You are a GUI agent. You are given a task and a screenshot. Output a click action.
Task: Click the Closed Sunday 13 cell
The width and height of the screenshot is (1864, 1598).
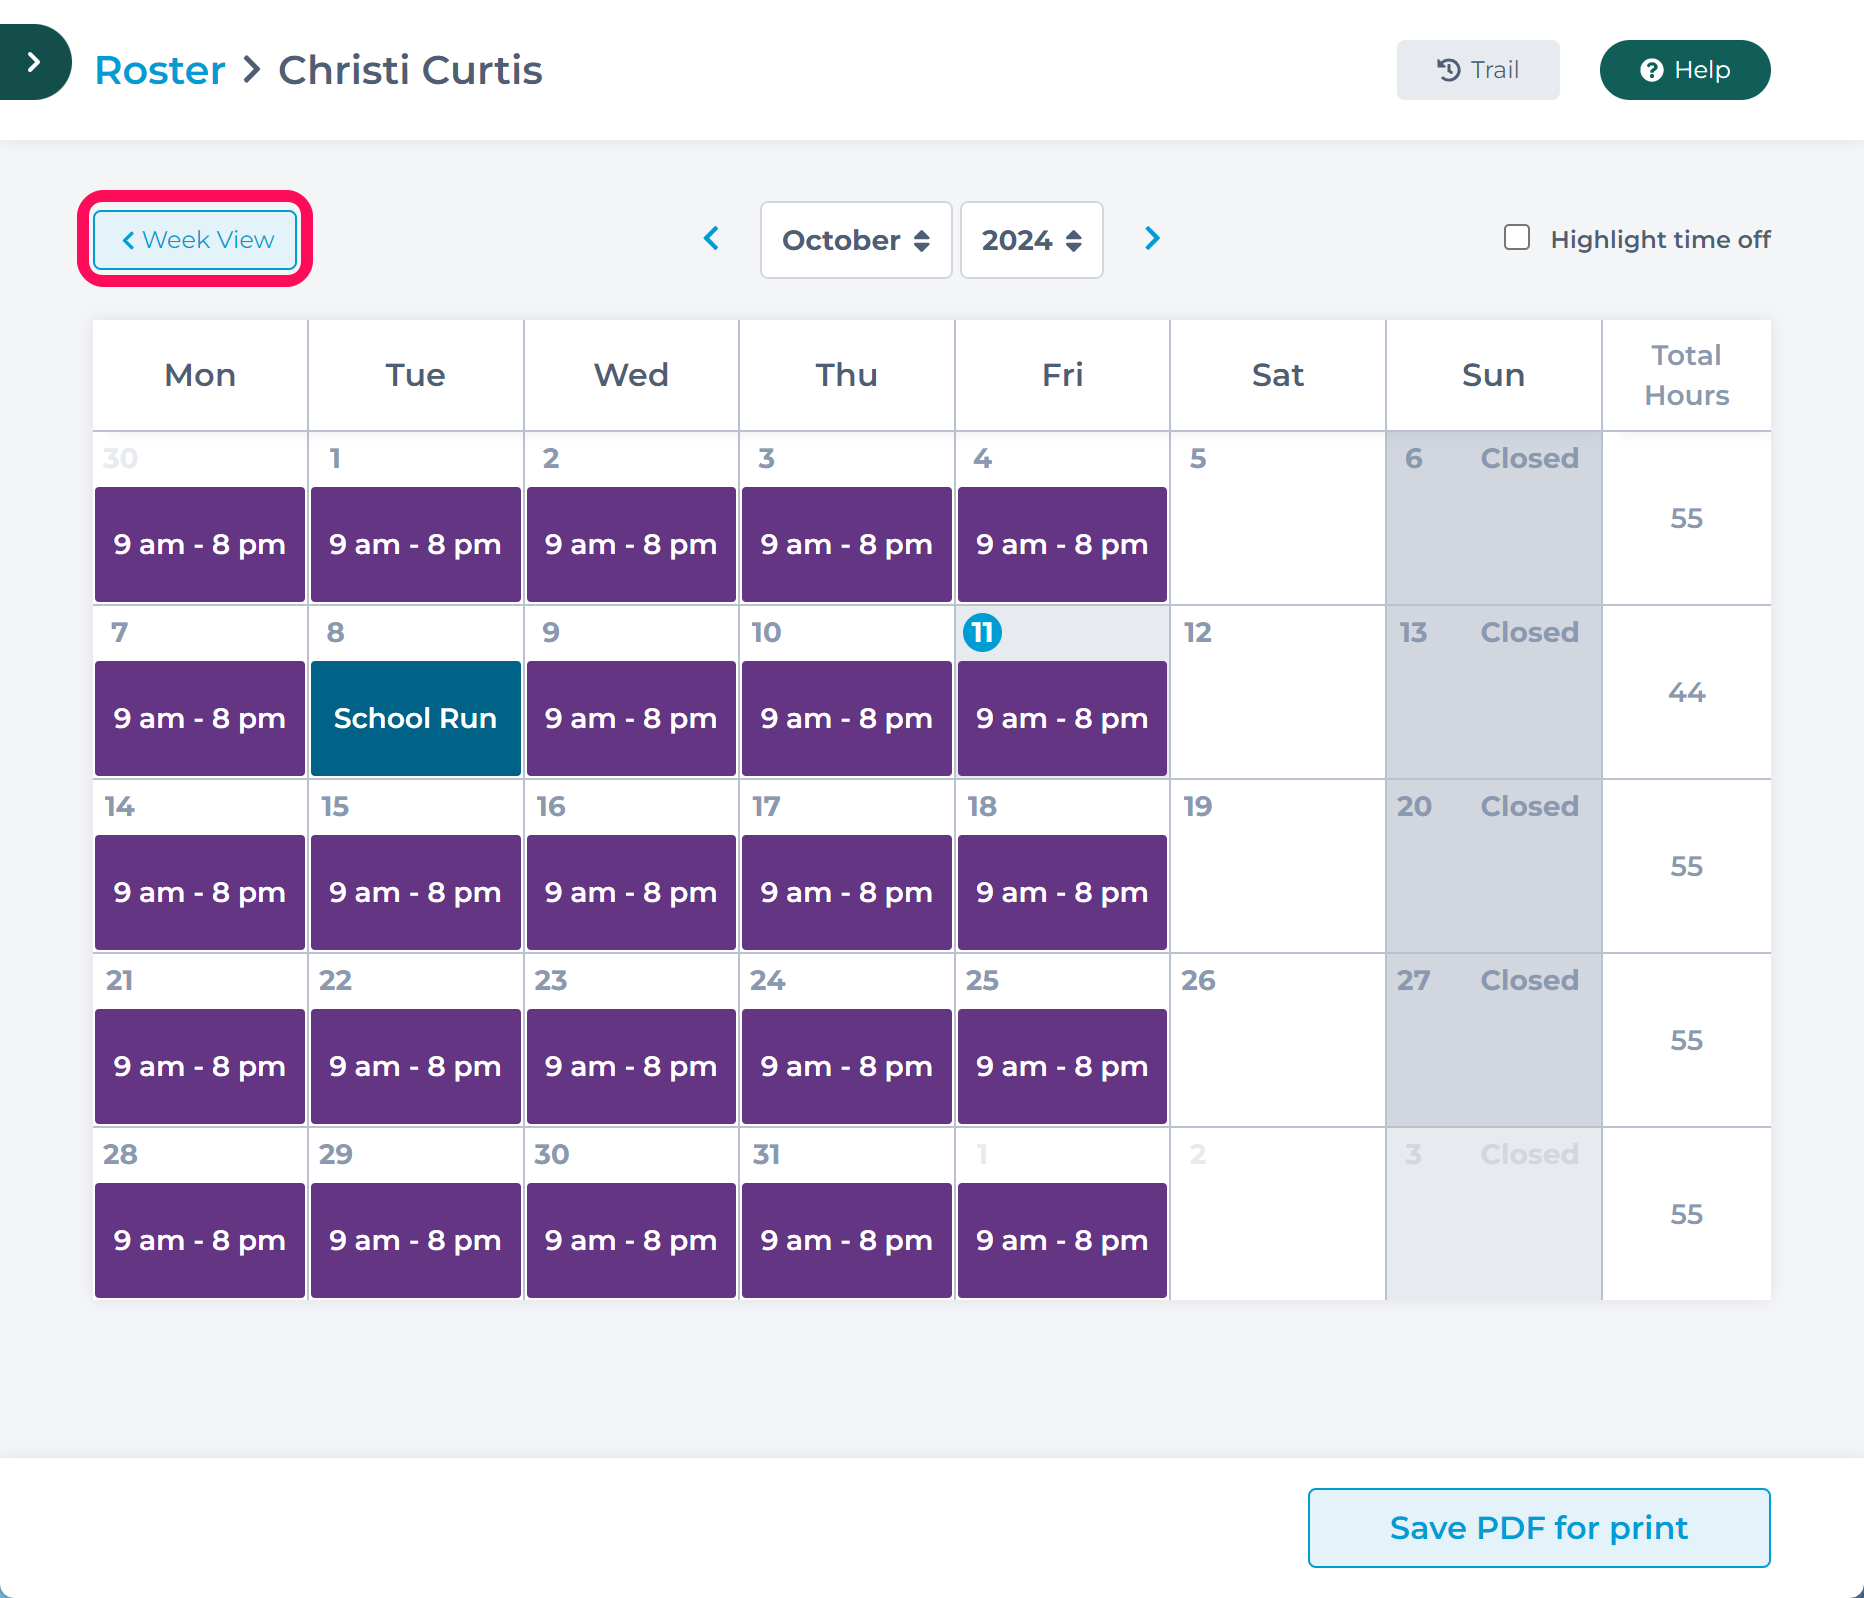1494,692
